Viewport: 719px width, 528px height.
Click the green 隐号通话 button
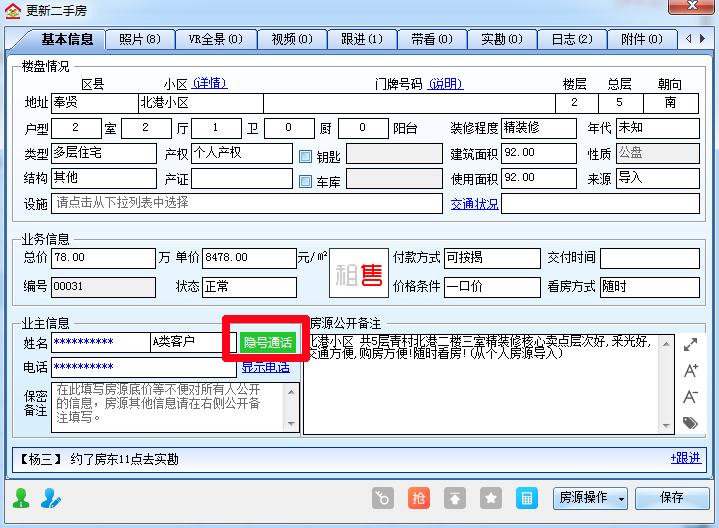[x=268, y=342]
